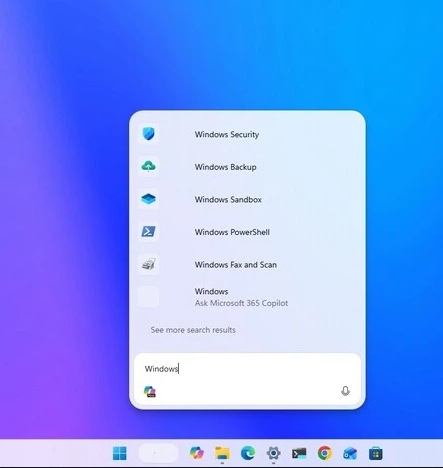The height and width of the screenshot is (468, 443).
Task: Open the Windows Fax and Scan icon
Action: click(x=148, y=264)
